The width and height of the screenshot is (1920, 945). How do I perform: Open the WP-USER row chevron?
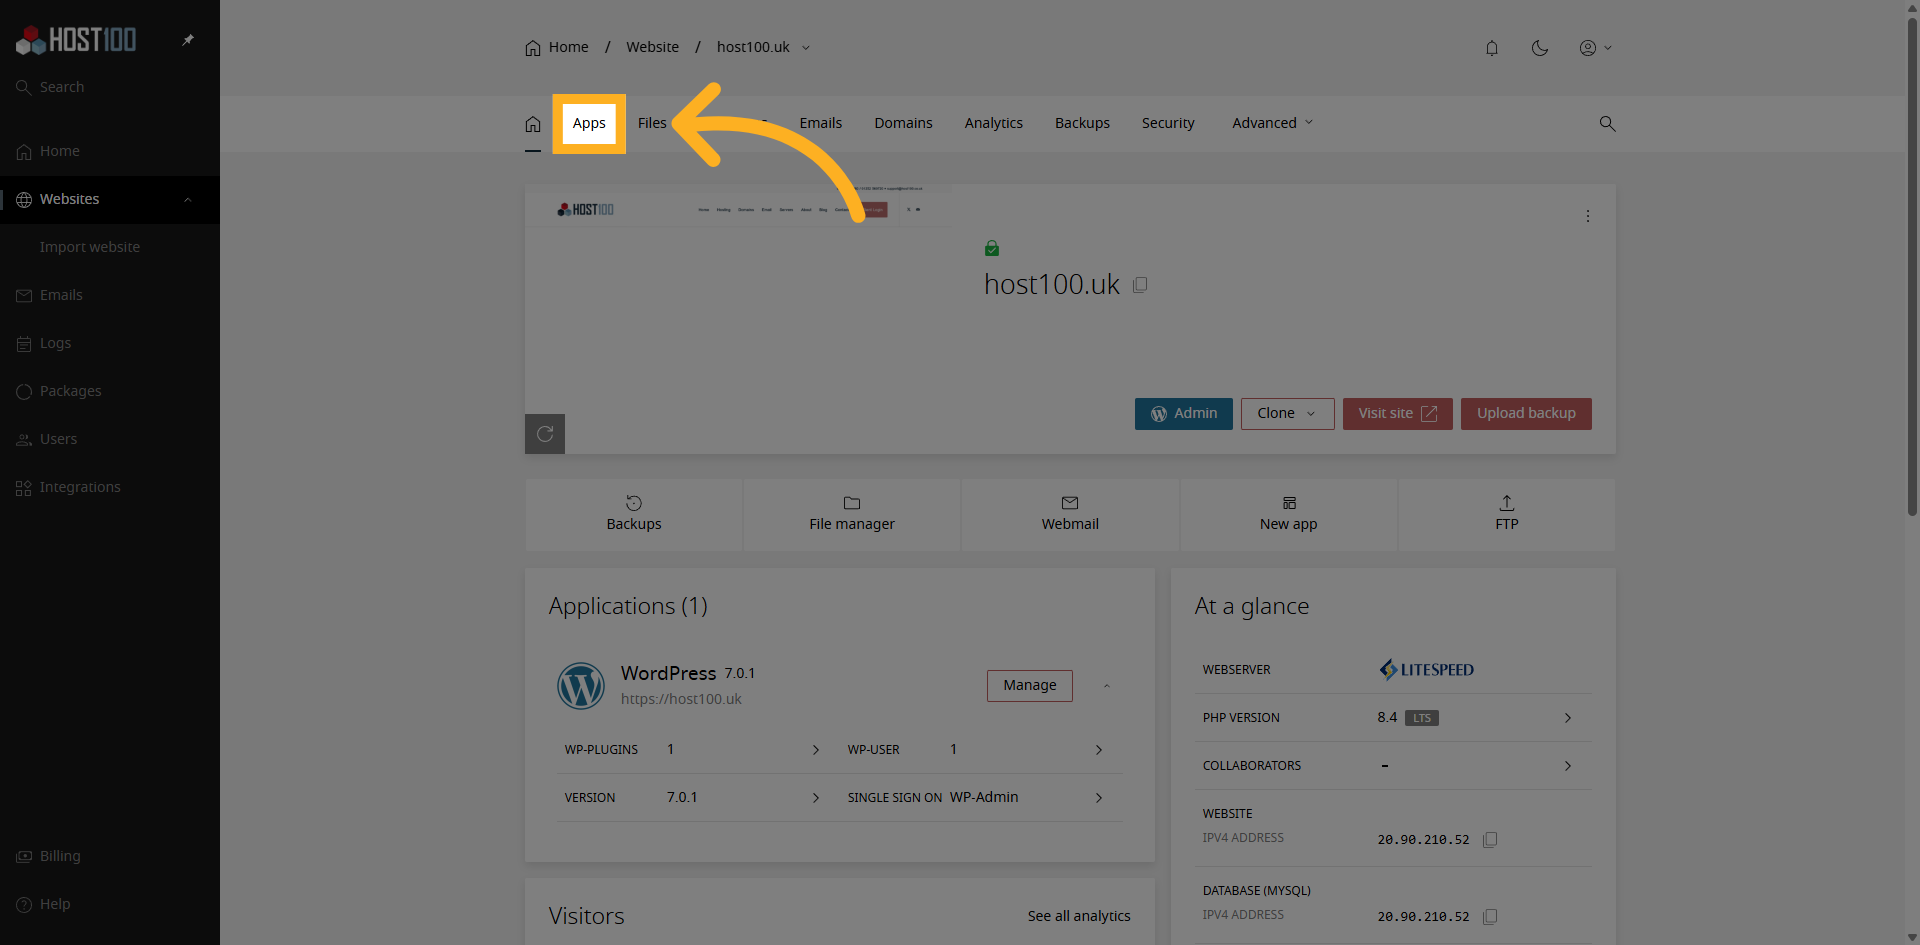(1099, 750)
